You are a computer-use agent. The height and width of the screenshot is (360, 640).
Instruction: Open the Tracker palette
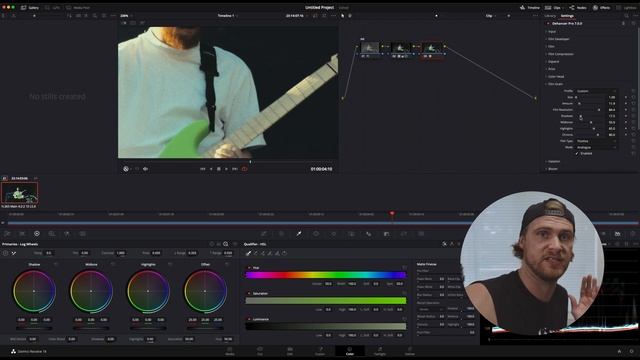point(333,233)
